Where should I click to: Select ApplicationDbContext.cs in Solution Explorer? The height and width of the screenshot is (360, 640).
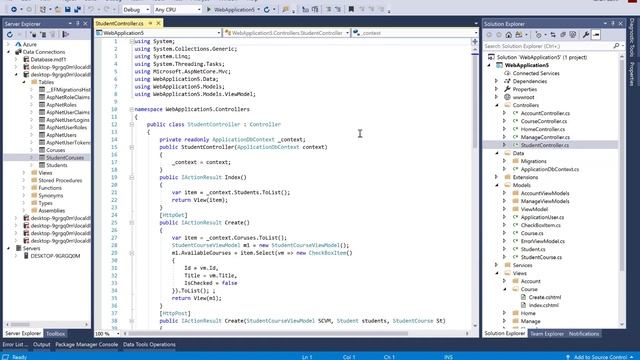[x=549, y=169]
